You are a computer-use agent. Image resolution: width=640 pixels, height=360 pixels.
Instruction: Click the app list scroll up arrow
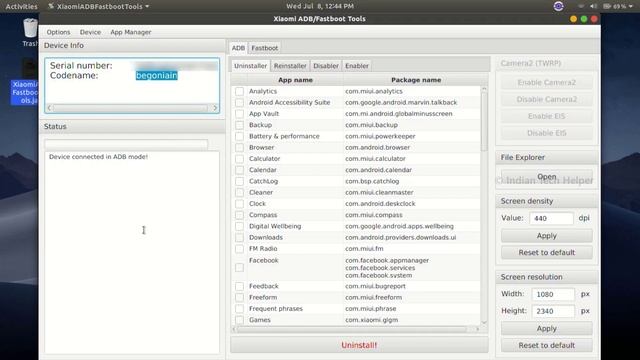coord(484,89)
